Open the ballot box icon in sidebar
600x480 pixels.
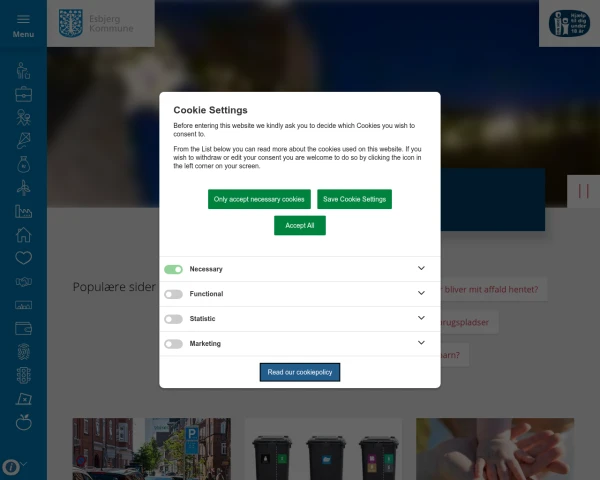[x=23, y=399]
